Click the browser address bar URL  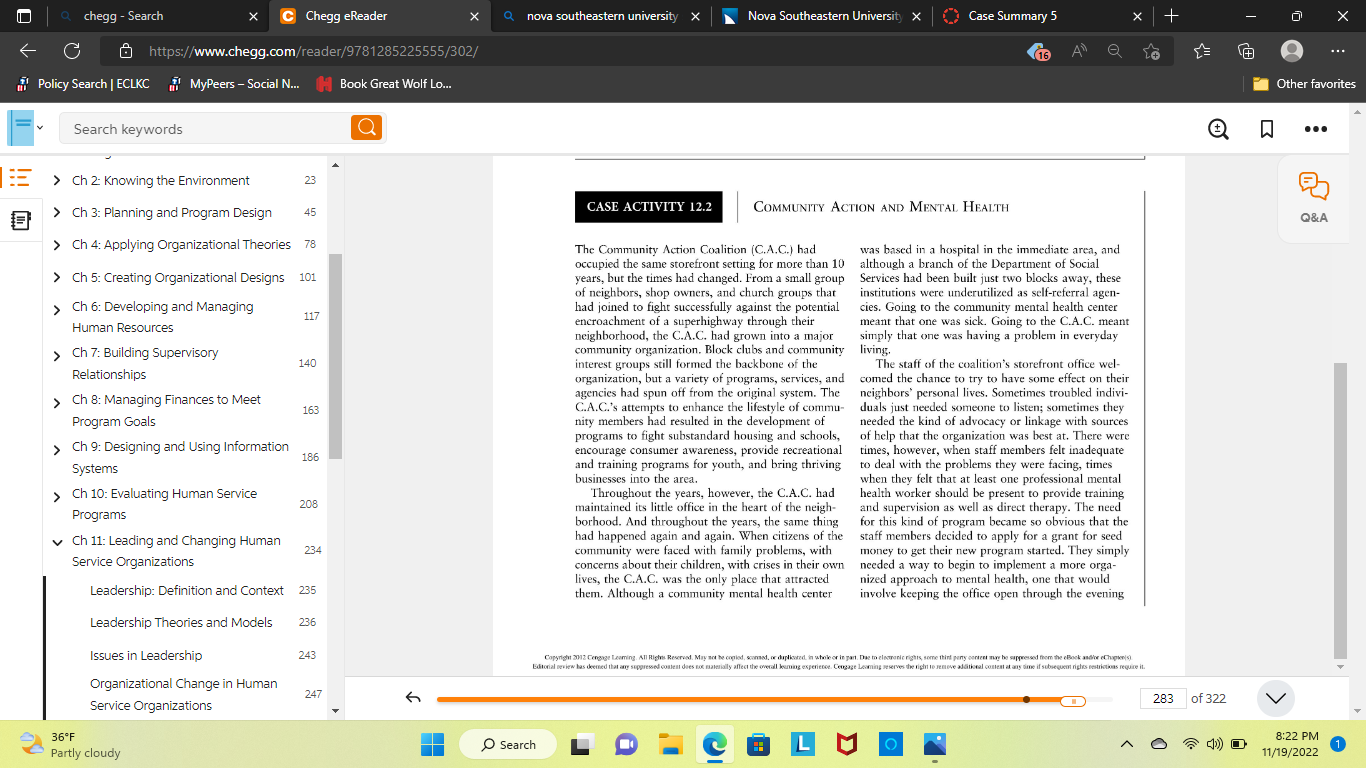point(314,51)
